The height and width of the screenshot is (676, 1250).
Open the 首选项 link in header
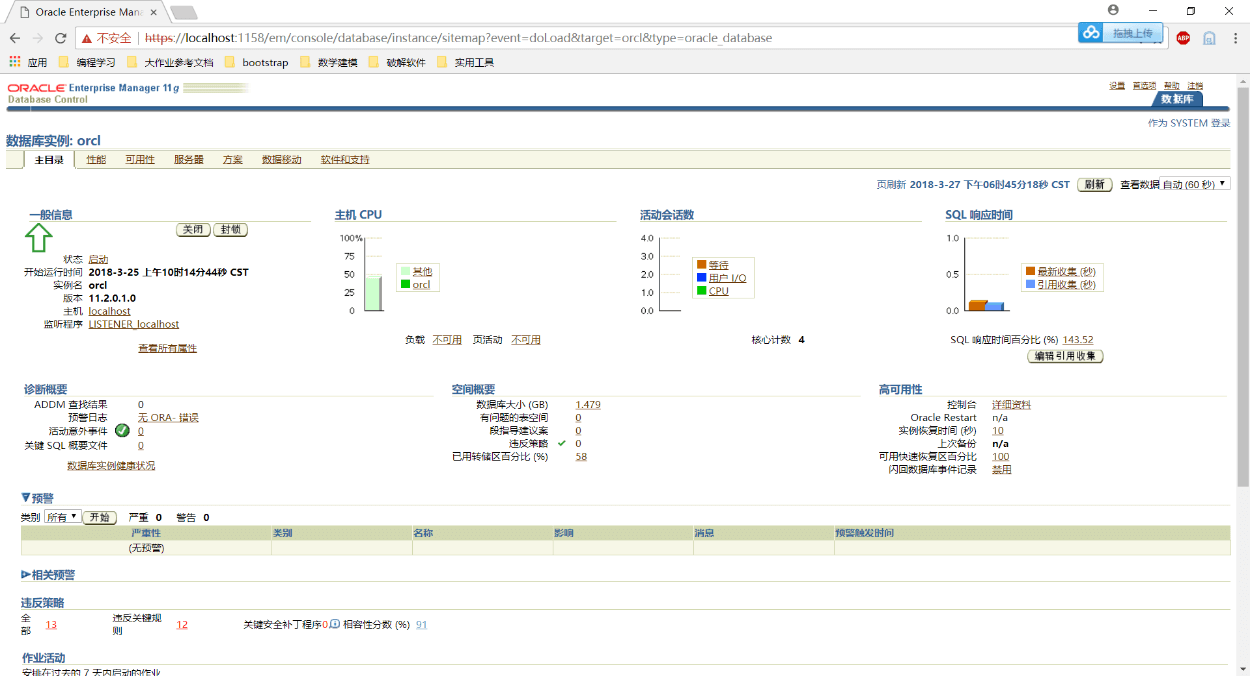click(1144, 86)
